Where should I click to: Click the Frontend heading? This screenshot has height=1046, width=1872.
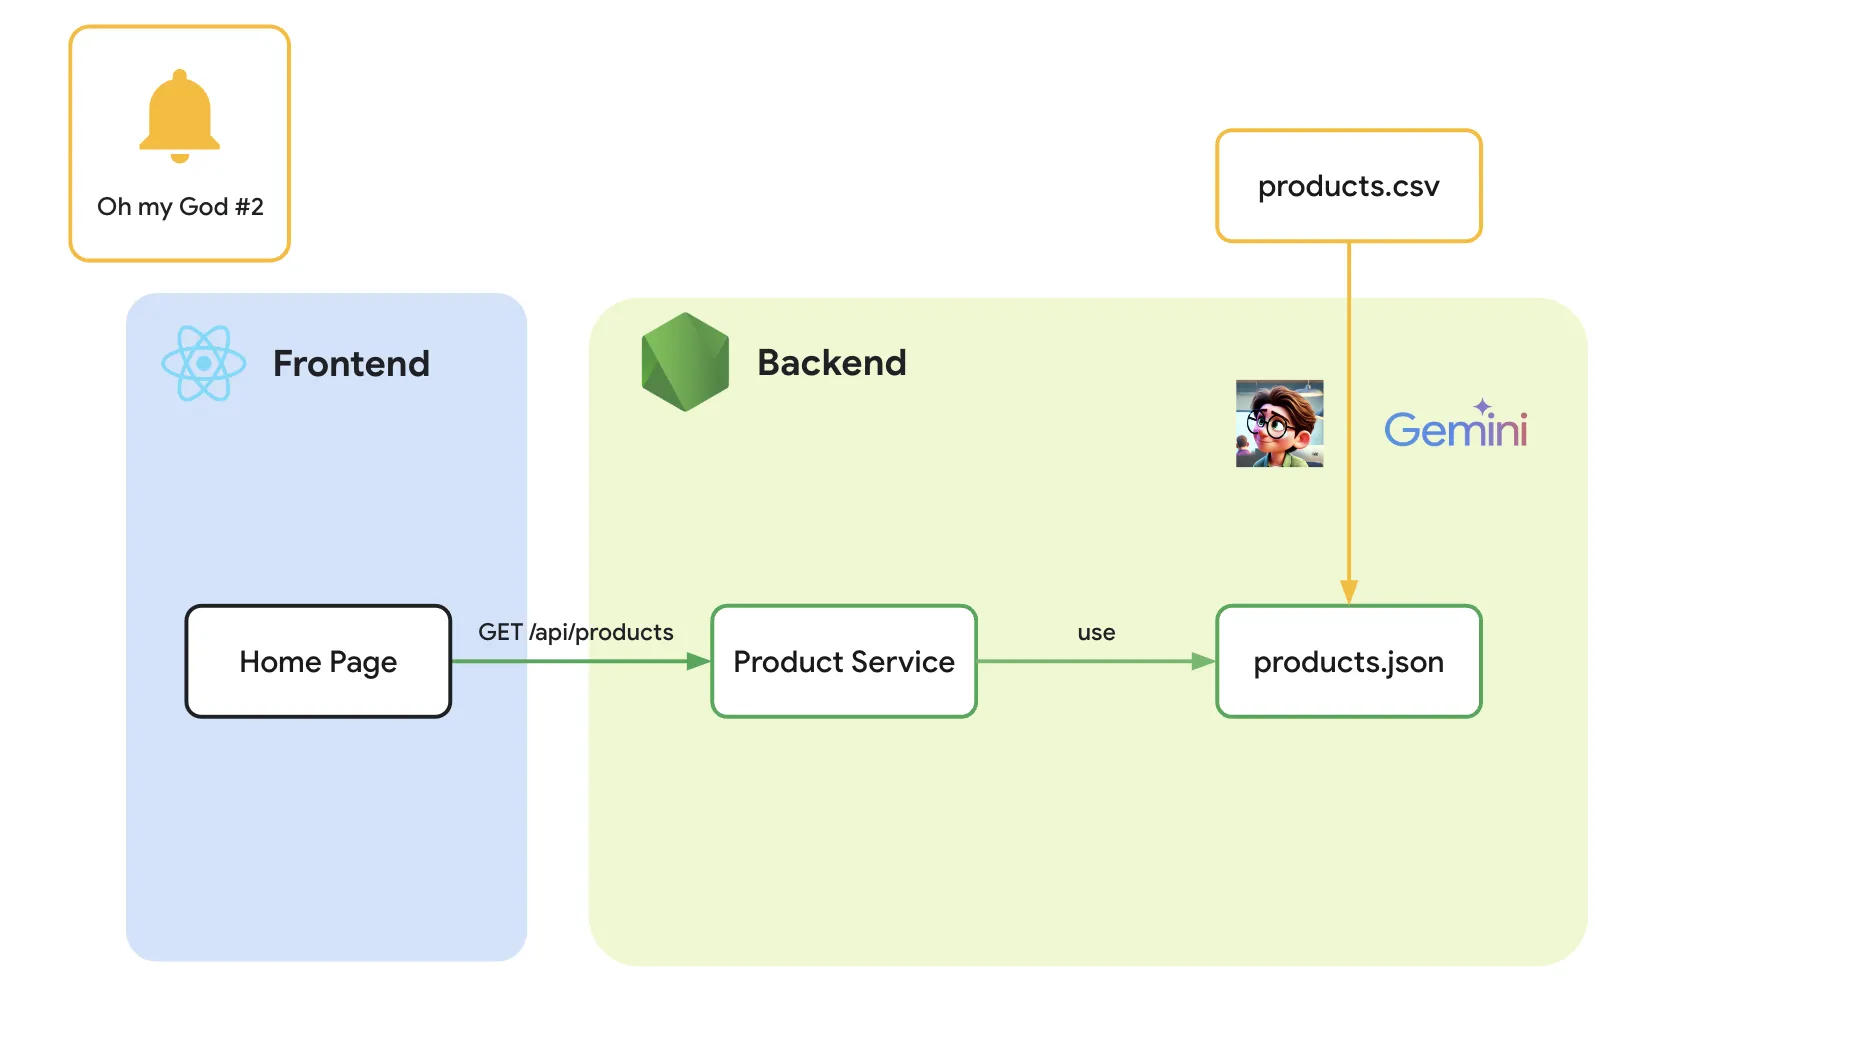point(351,363)
